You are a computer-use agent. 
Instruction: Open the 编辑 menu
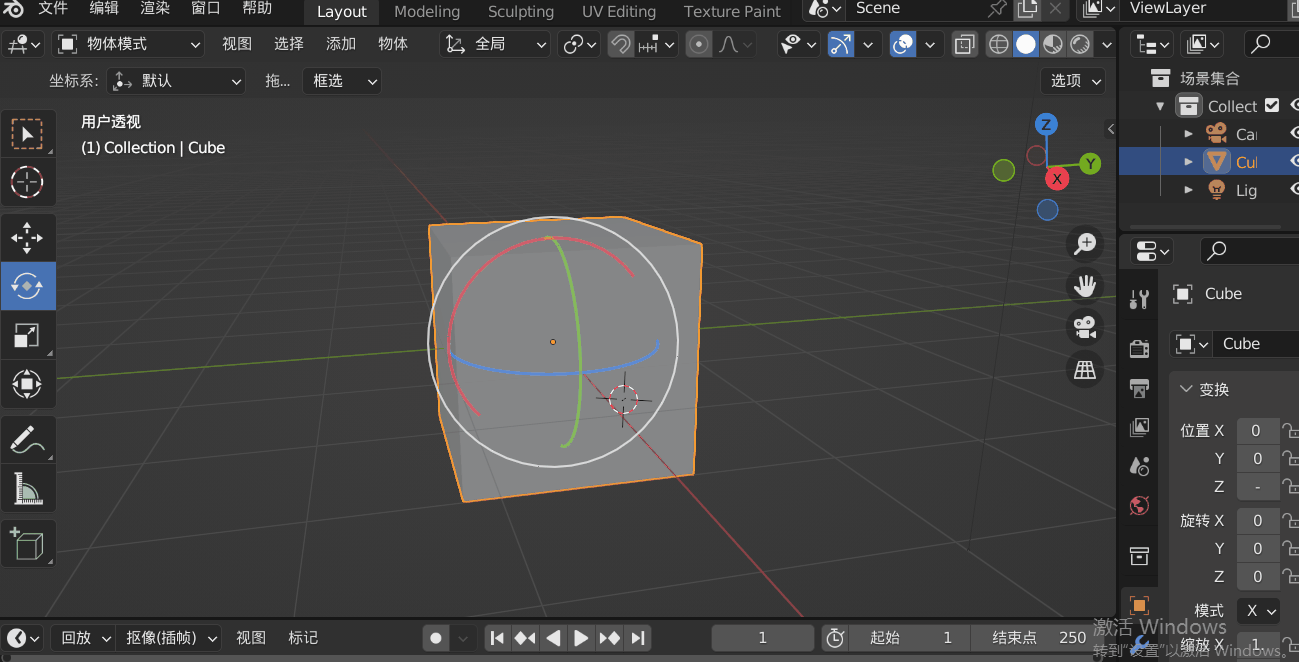[104, 8]
